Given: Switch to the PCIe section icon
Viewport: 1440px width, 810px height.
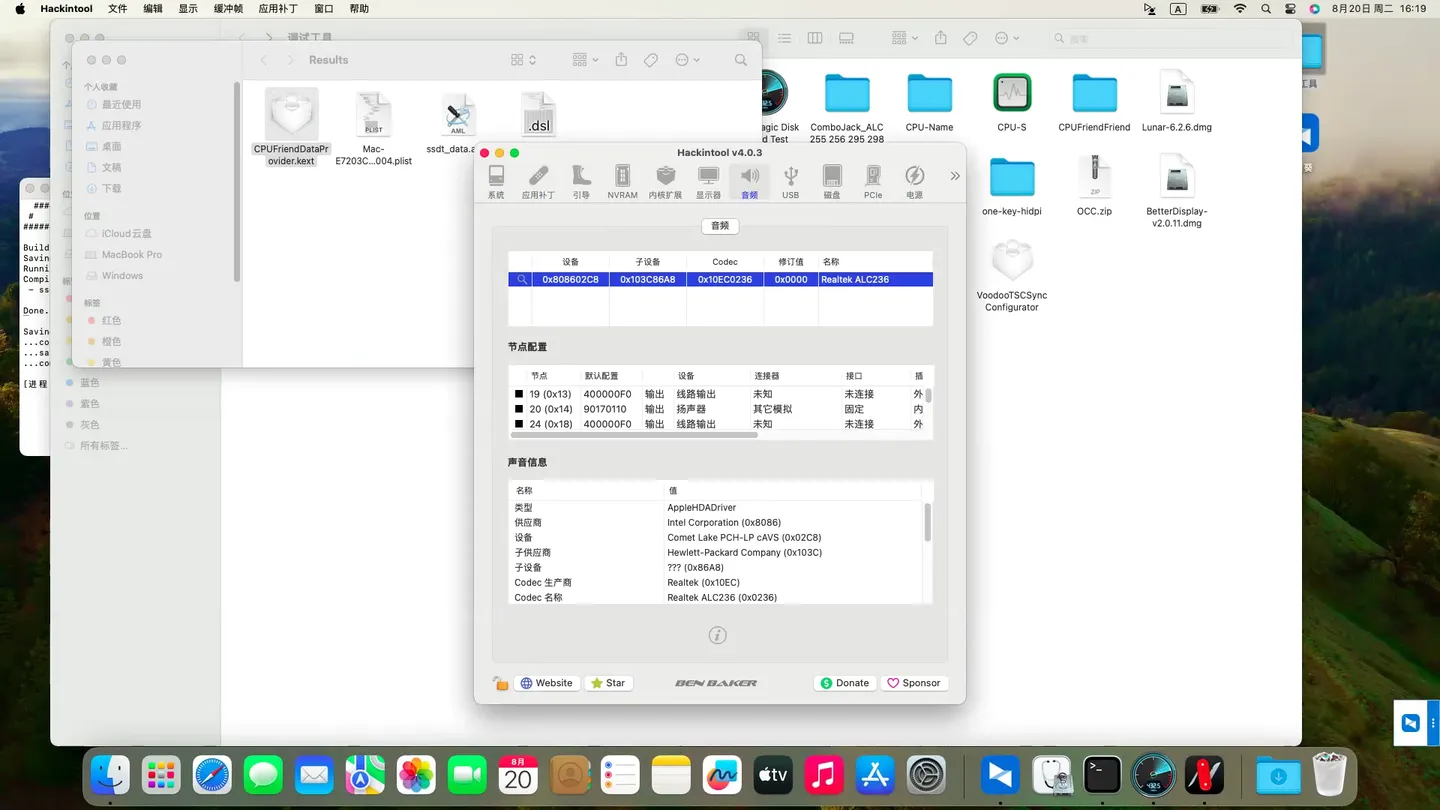Looking at the screenshot, I should coord(873,182).
